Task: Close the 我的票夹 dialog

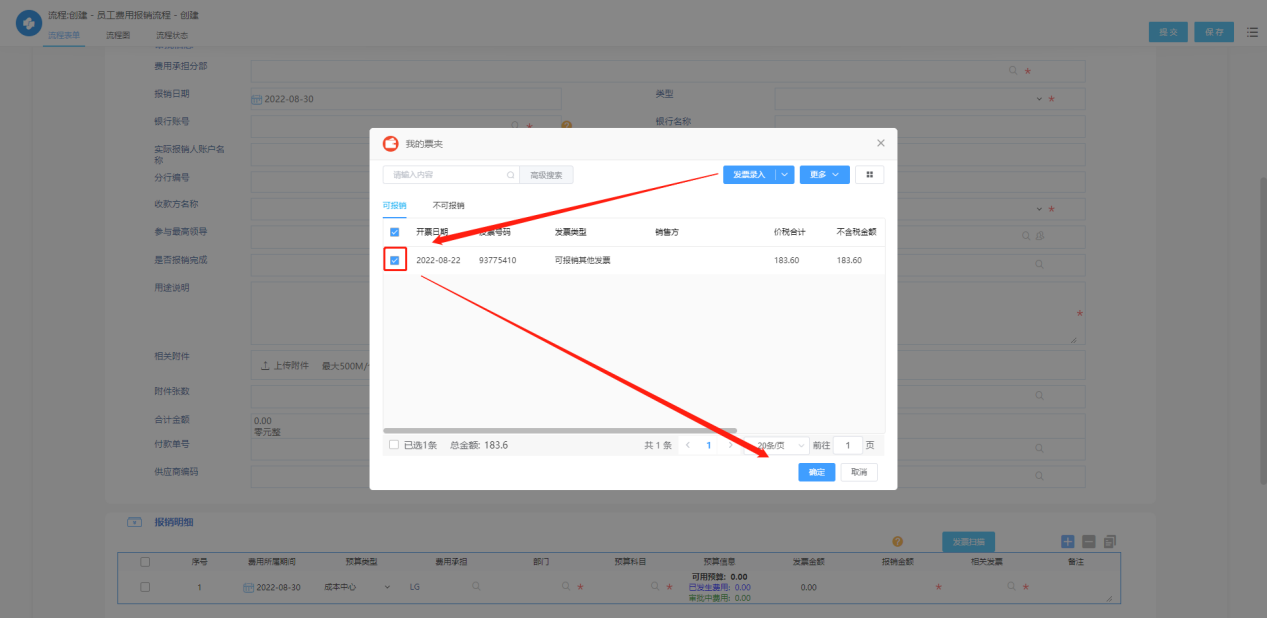Action: pyautogui.click(x=880, y=143)
